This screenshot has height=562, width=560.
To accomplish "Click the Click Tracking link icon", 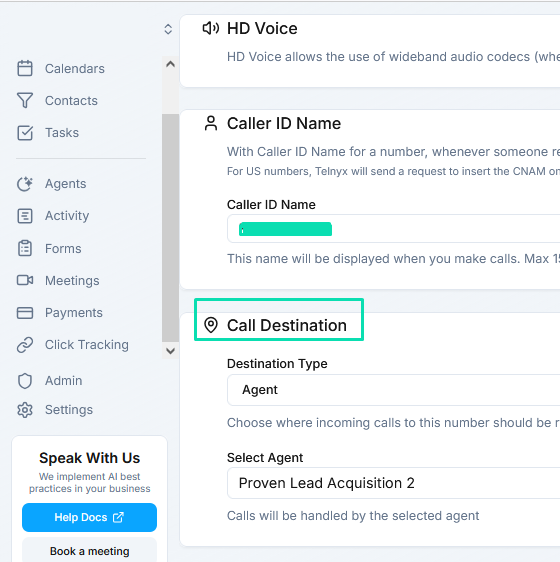I will (x=25, y=345).
